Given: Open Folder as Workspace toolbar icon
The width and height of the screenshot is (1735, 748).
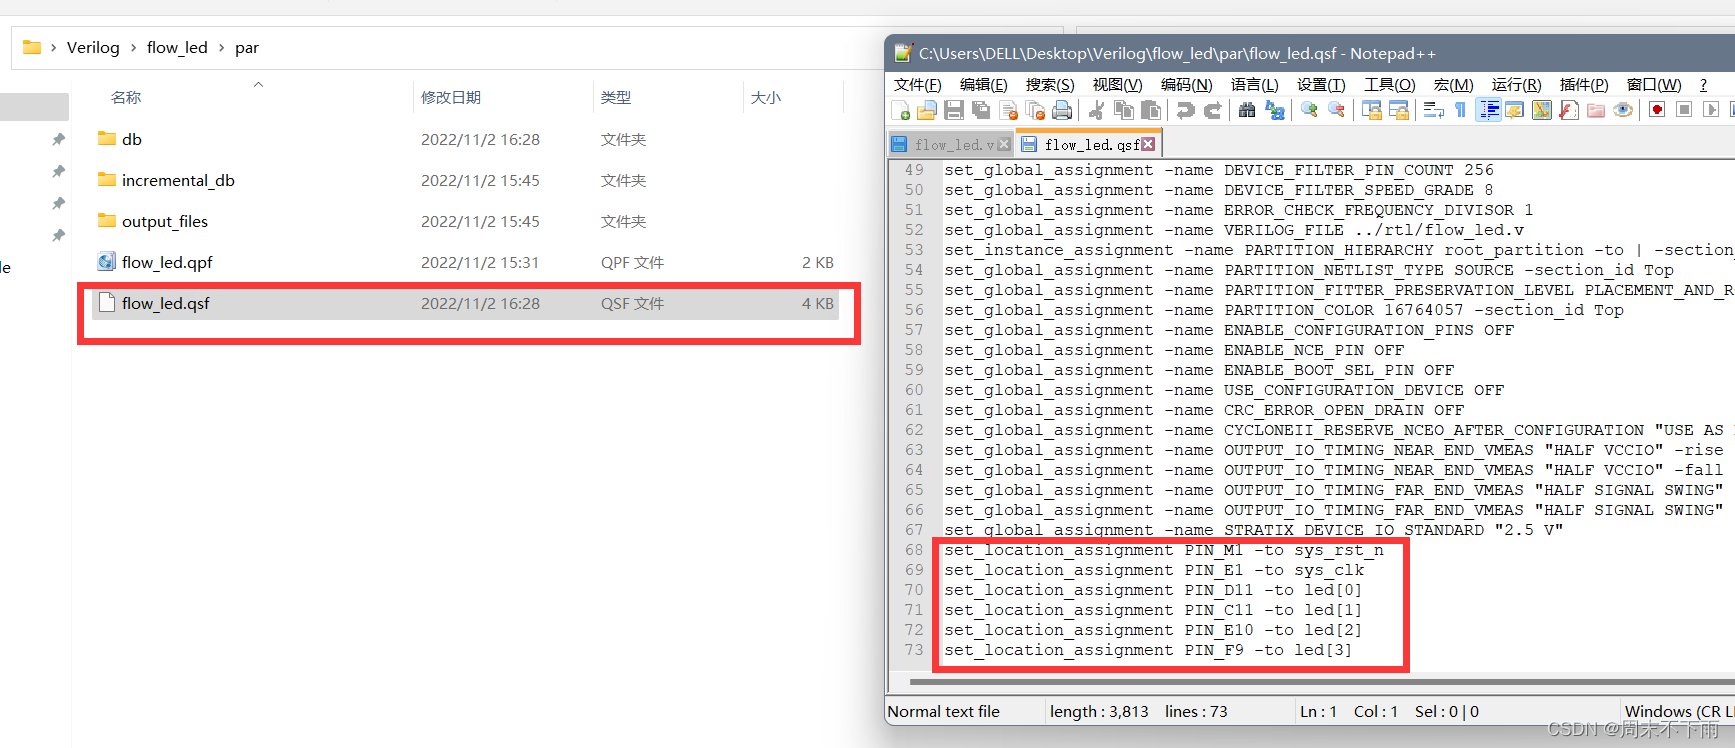Looking at the screenshot, I should pos(1596,110).
